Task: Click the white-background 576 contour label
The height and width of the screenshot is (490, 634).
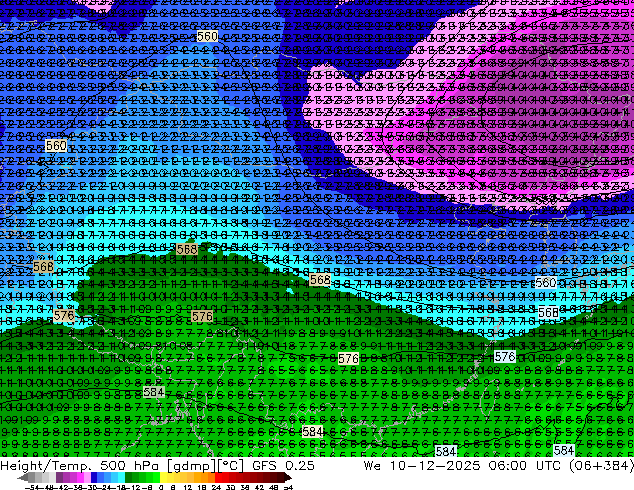Action: (505, 356)
